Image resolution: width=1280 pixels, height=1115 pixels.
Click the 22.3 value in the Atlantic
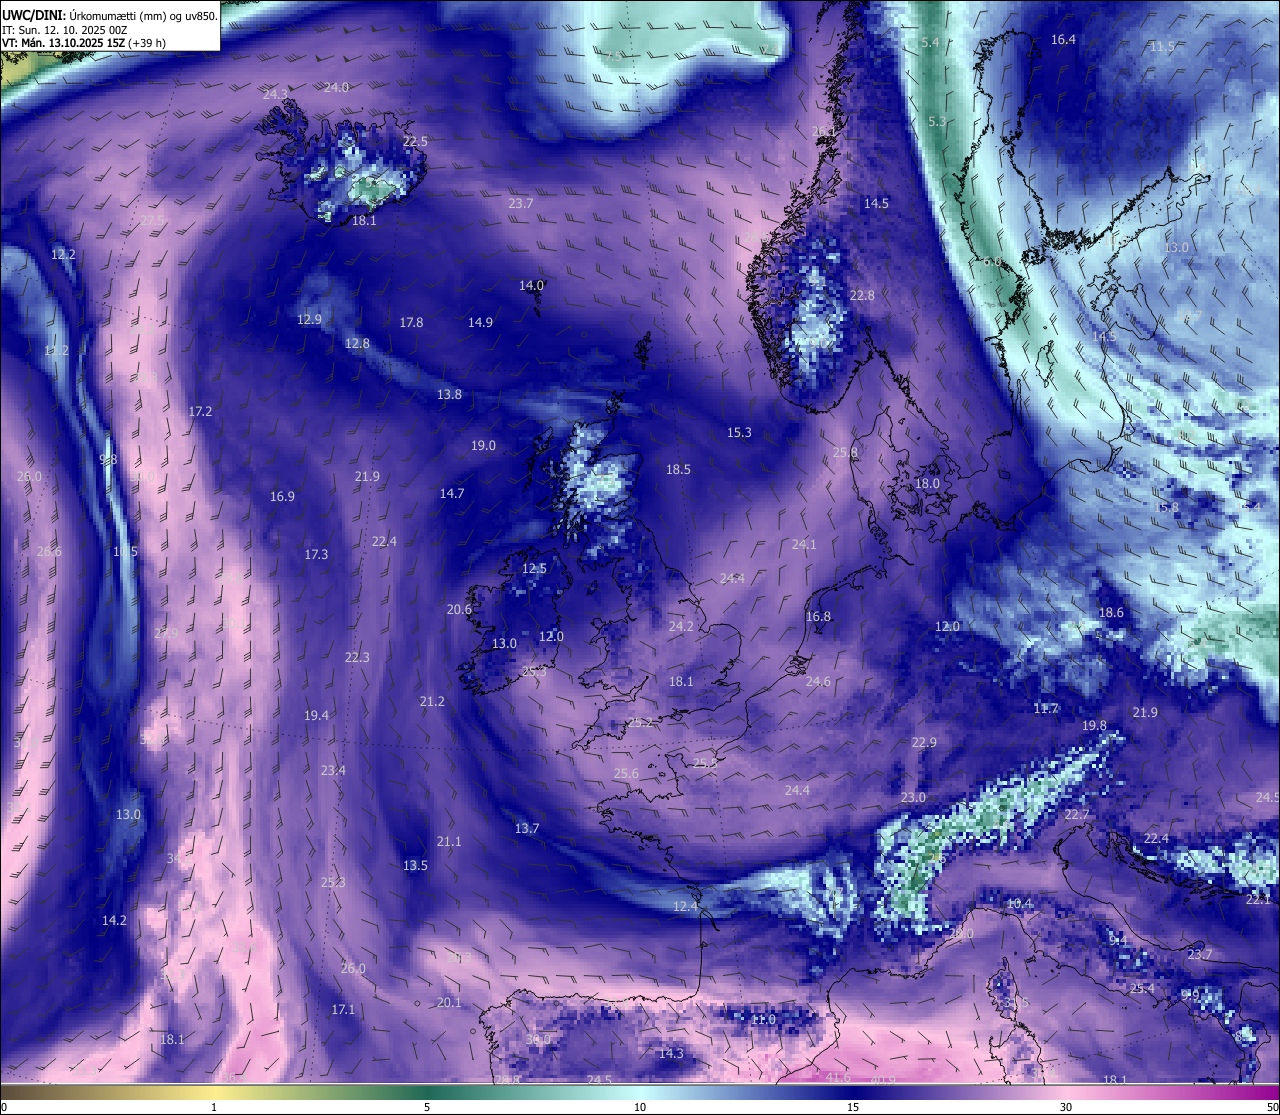[357, 657]
